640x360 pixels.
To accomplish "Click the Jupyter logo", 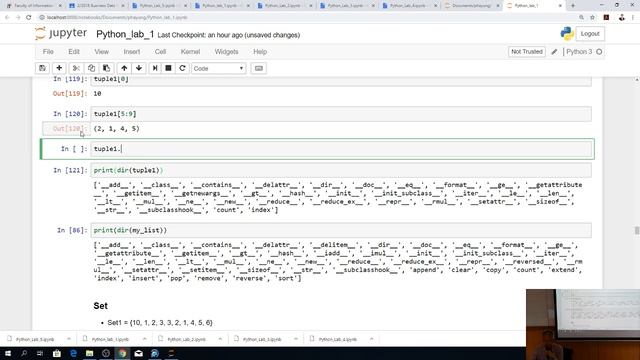I will click(x=61, y=33).
